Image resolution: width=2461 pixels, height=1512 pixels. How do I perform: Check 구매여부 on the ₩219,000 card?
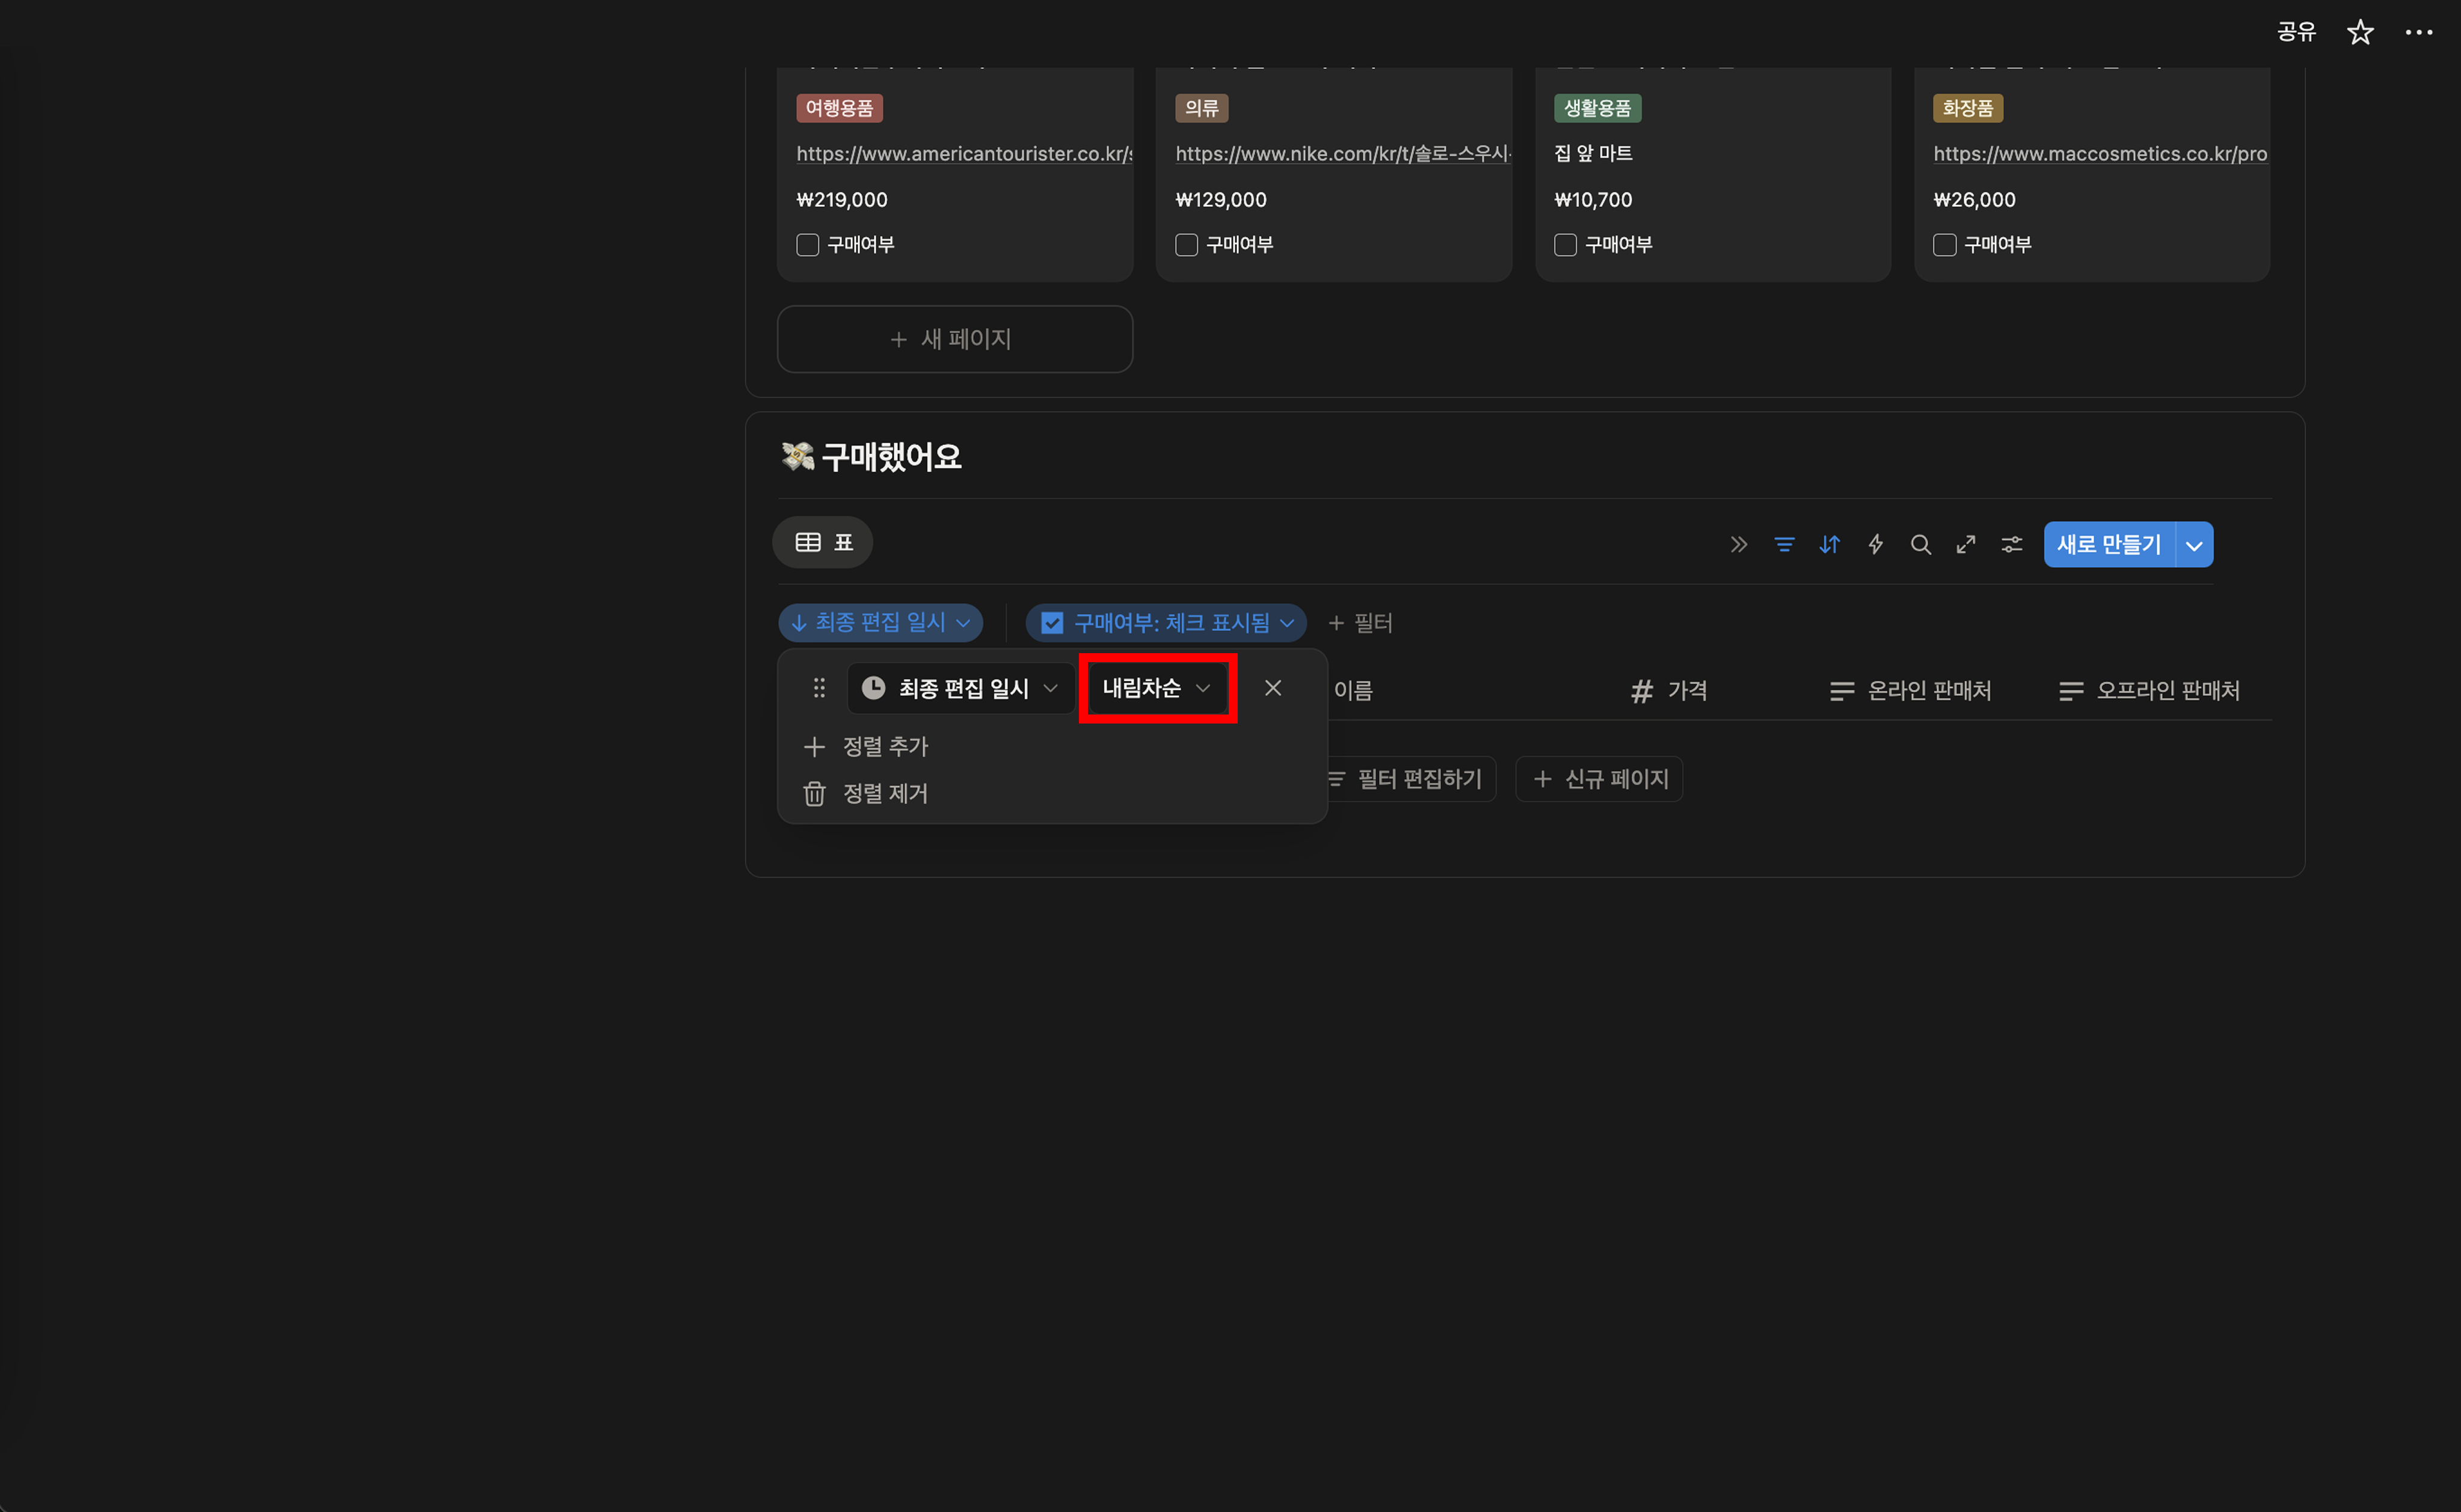[x=808, y=245]
